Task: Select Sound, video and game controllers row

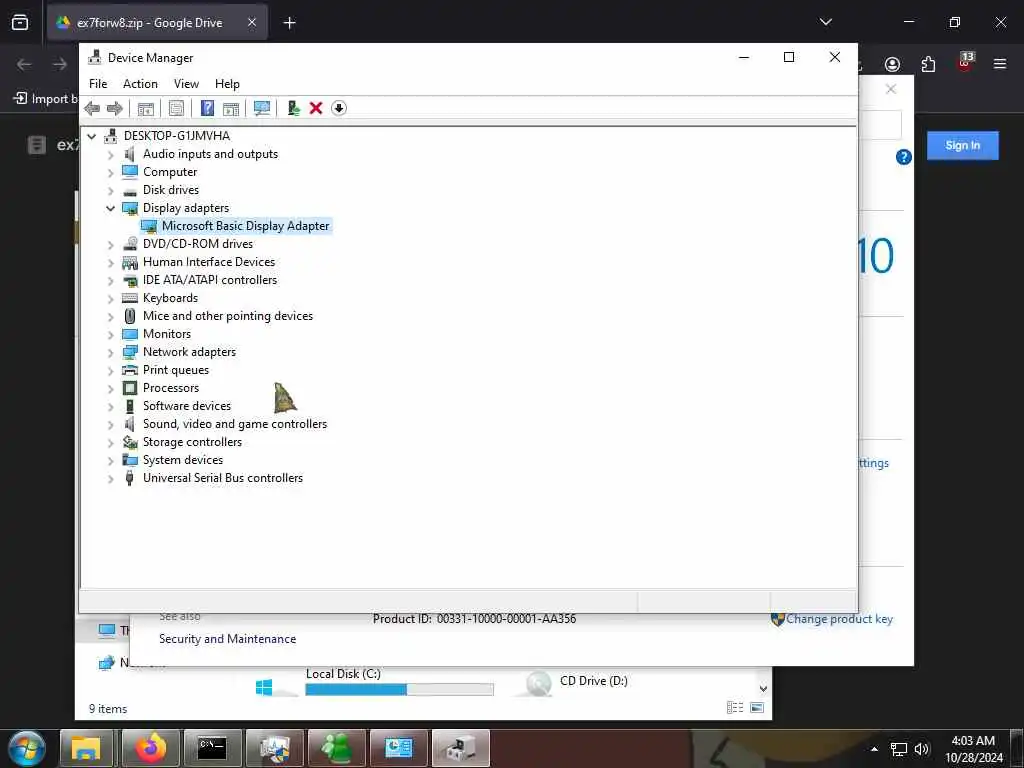Action: click(x=234, y=424)
